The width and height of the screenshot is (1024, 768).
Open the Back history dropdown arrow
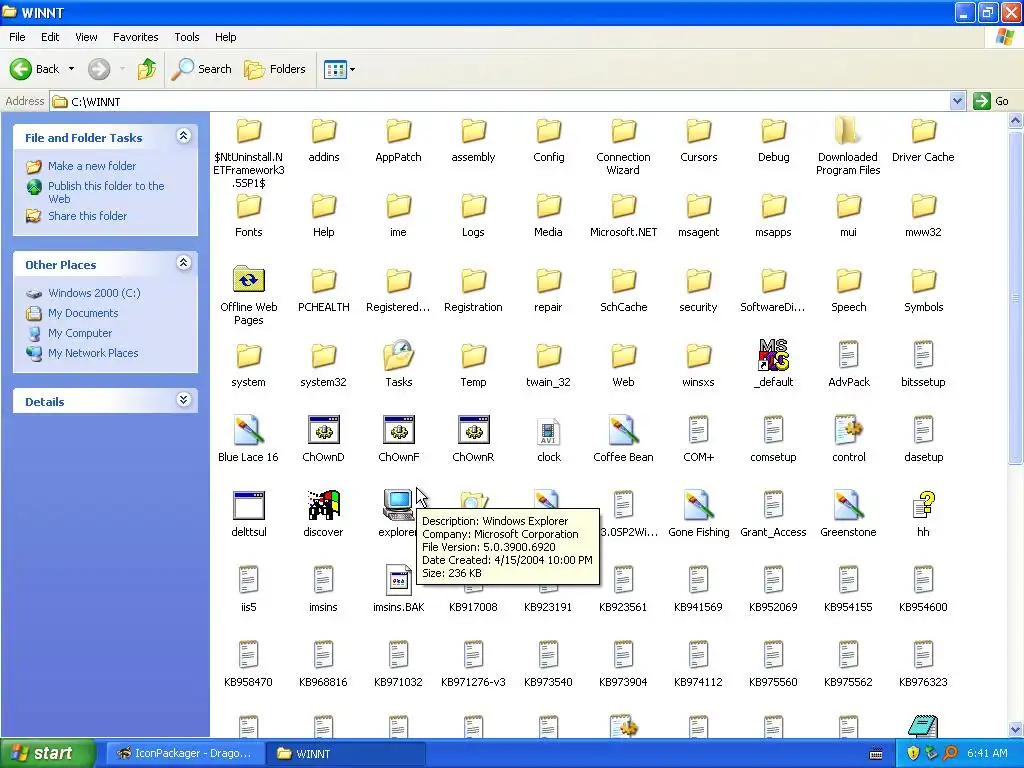pyautogui.click(x=71, y=69)
